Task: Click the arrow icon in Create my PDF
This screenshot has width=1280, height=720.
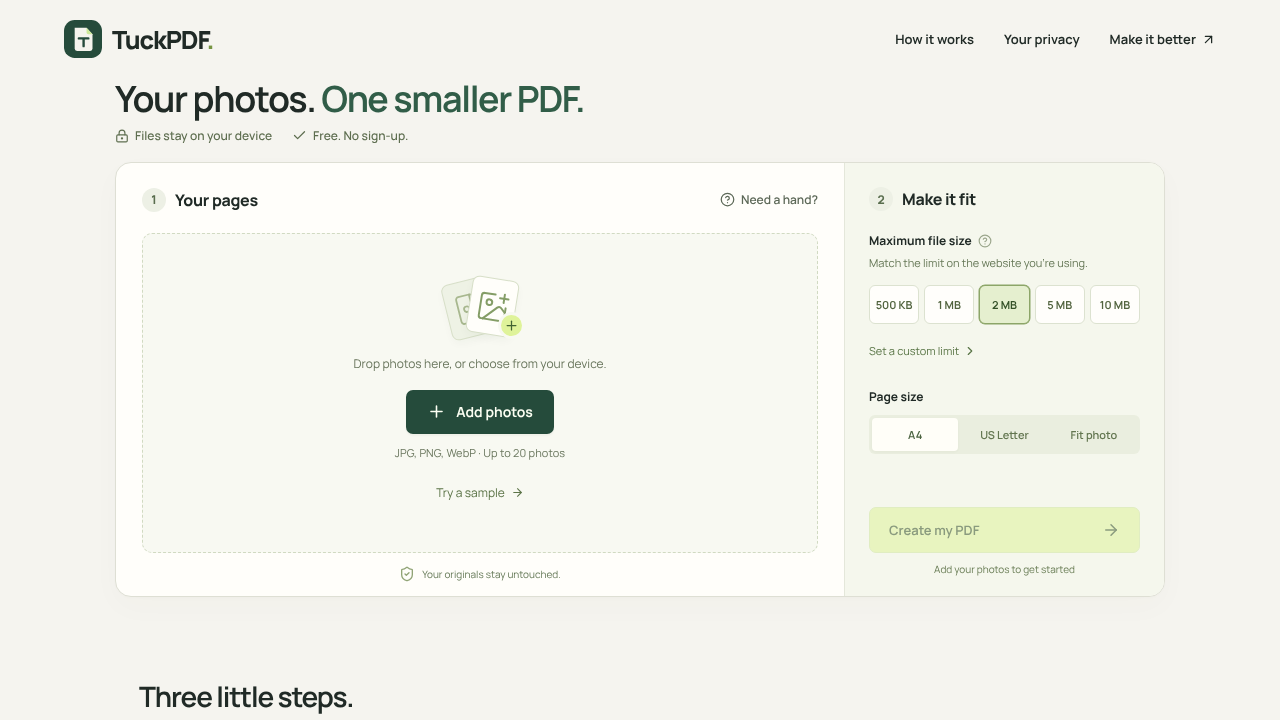Action: pos(1111,530)
